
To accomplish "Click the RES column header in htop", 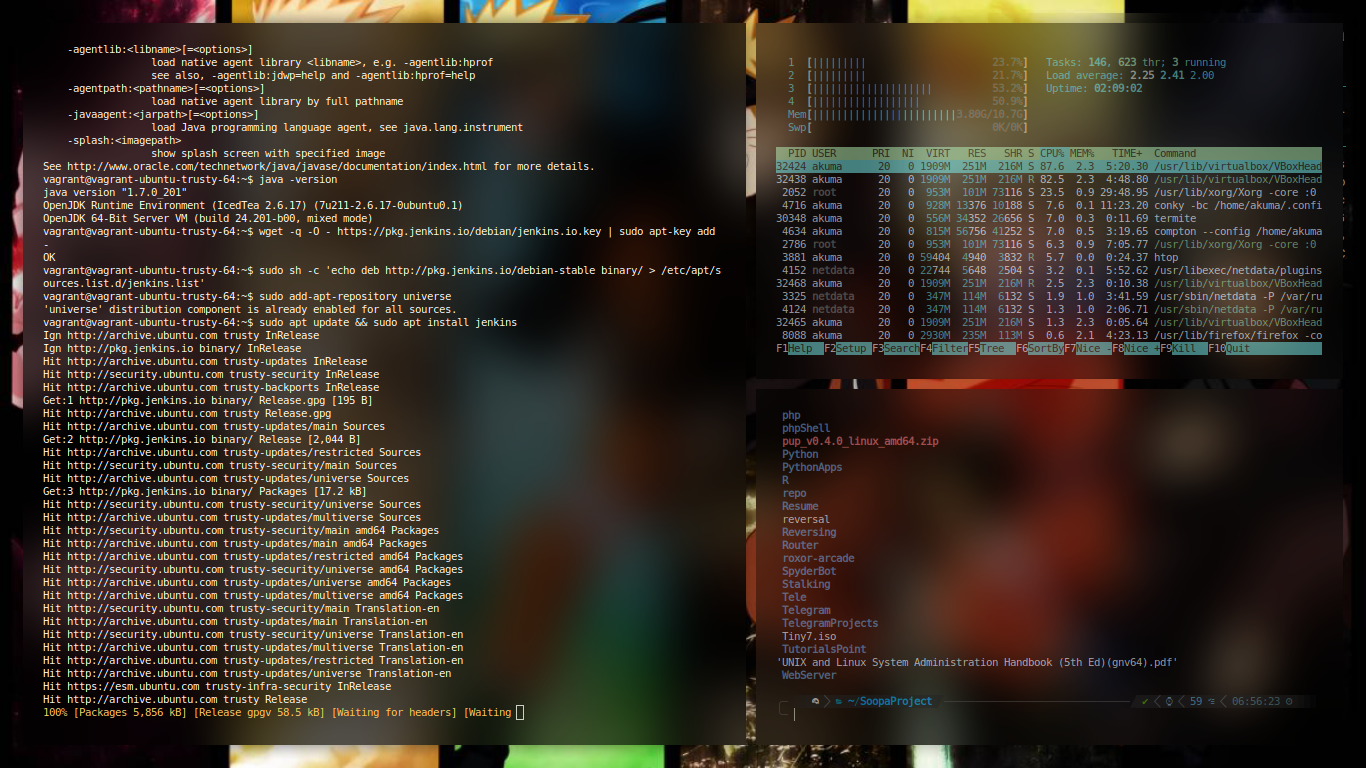I will (x=977, y=153).
